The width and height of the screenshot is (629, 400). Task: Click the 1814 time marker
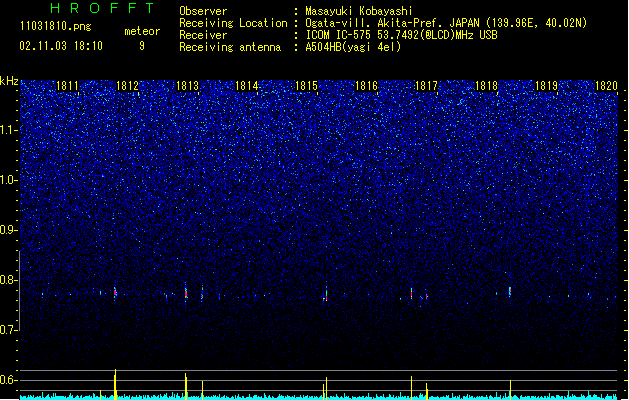click(x=246, y=86)
